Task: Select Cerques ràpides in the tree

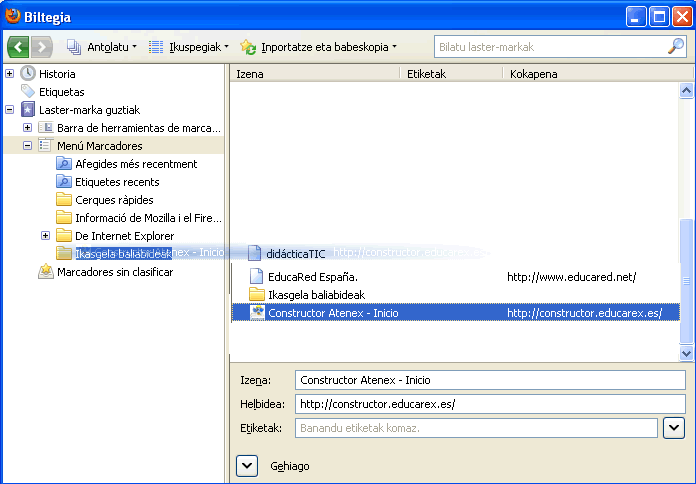Action: point(114,200)
